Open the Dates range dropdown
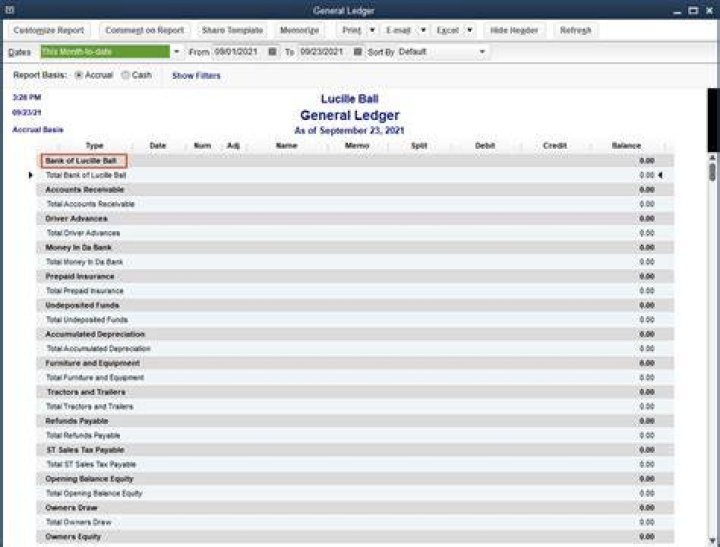This screenshot has width=720, height=547. (x=177, y=52)
